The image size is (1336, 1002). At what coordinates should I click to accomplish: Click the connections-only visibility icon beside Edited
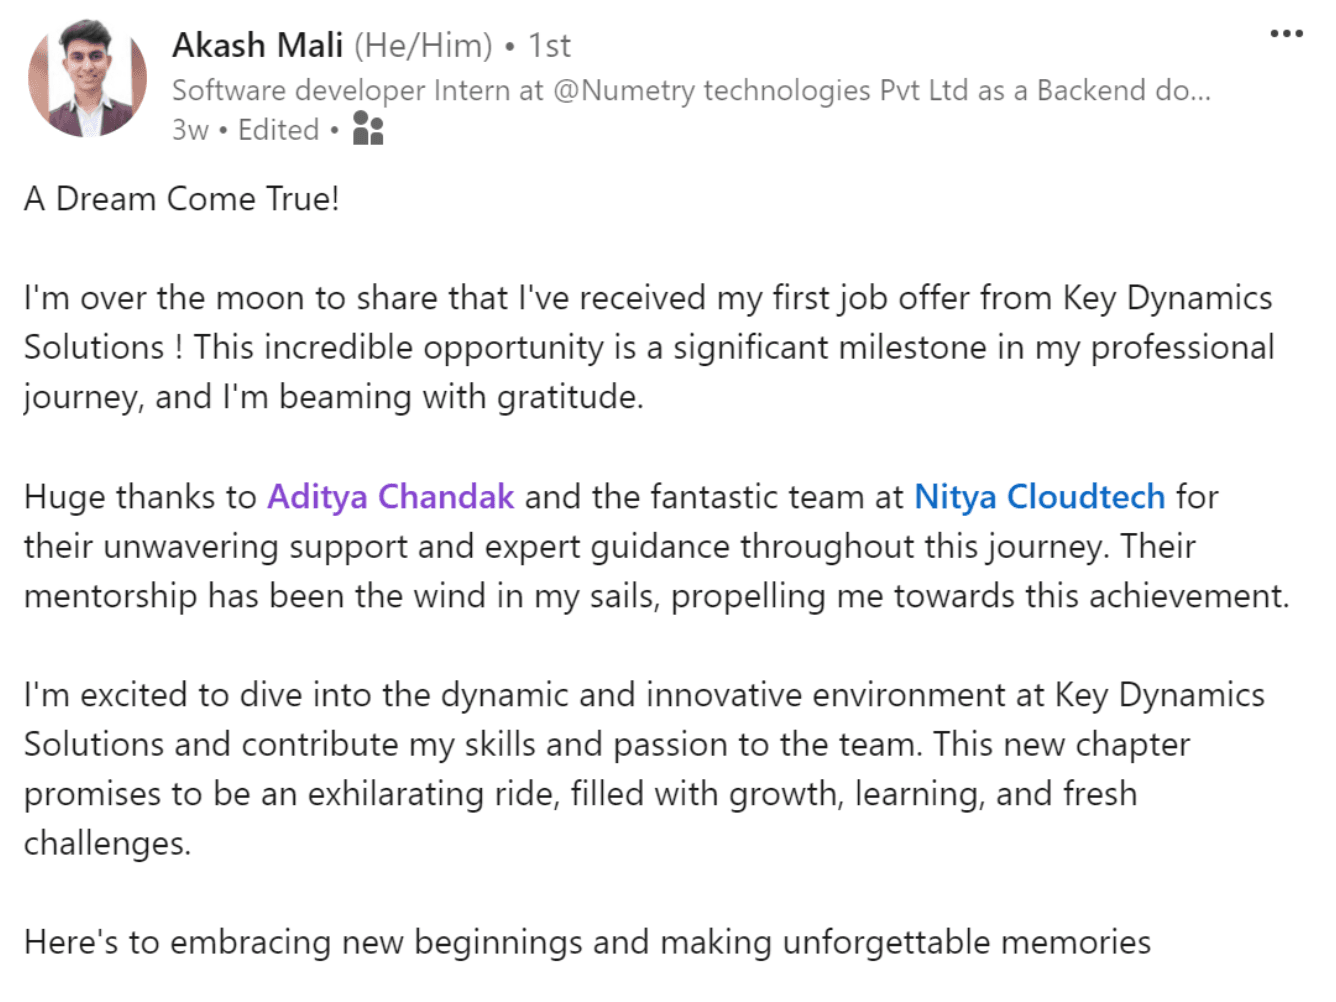(x=367, y=128)
